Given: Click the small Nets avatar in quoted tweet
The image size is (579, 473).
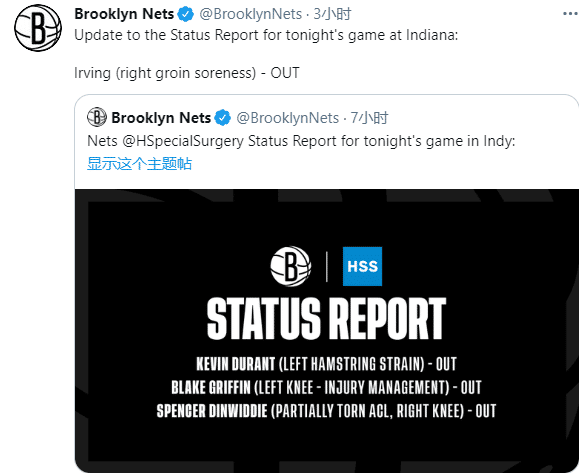Looking at the screenshot, I should pyautogui.click(x=97, y=117).
